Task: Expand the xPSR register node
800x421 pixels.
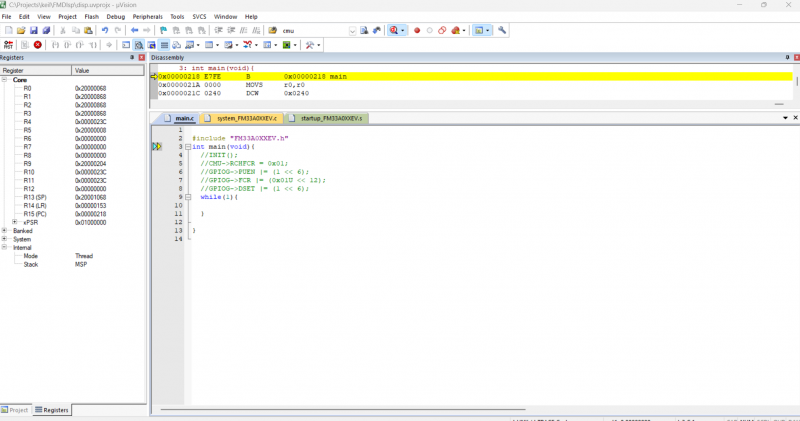Action: tap(15, 222)
